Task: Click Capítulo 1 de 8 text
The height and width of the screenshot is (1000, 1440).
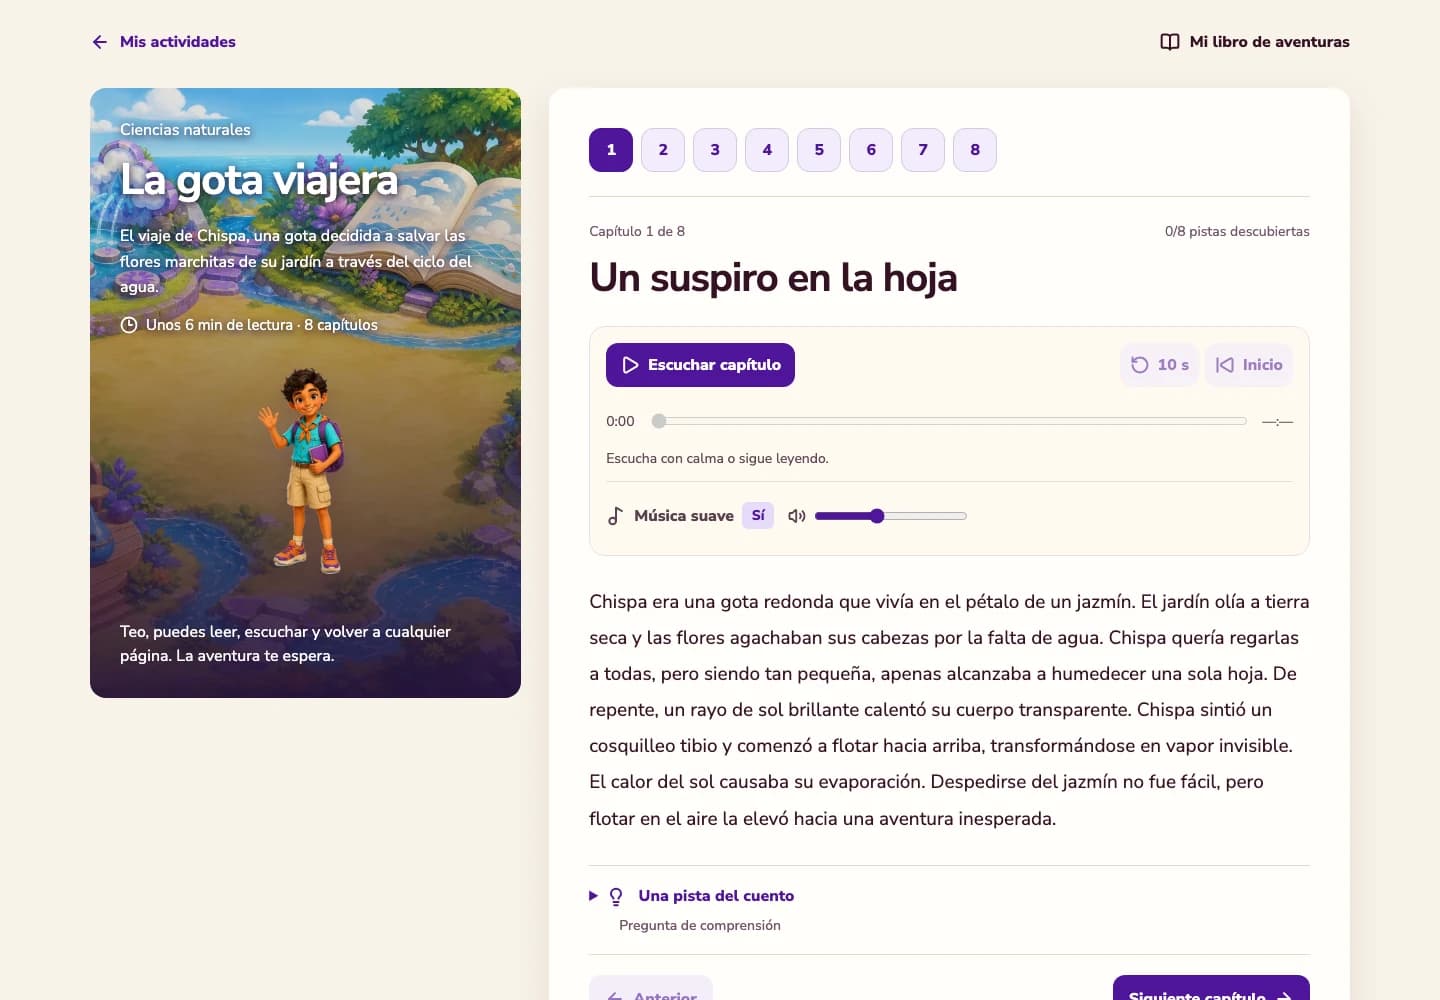Action: [x=637, y=231]
